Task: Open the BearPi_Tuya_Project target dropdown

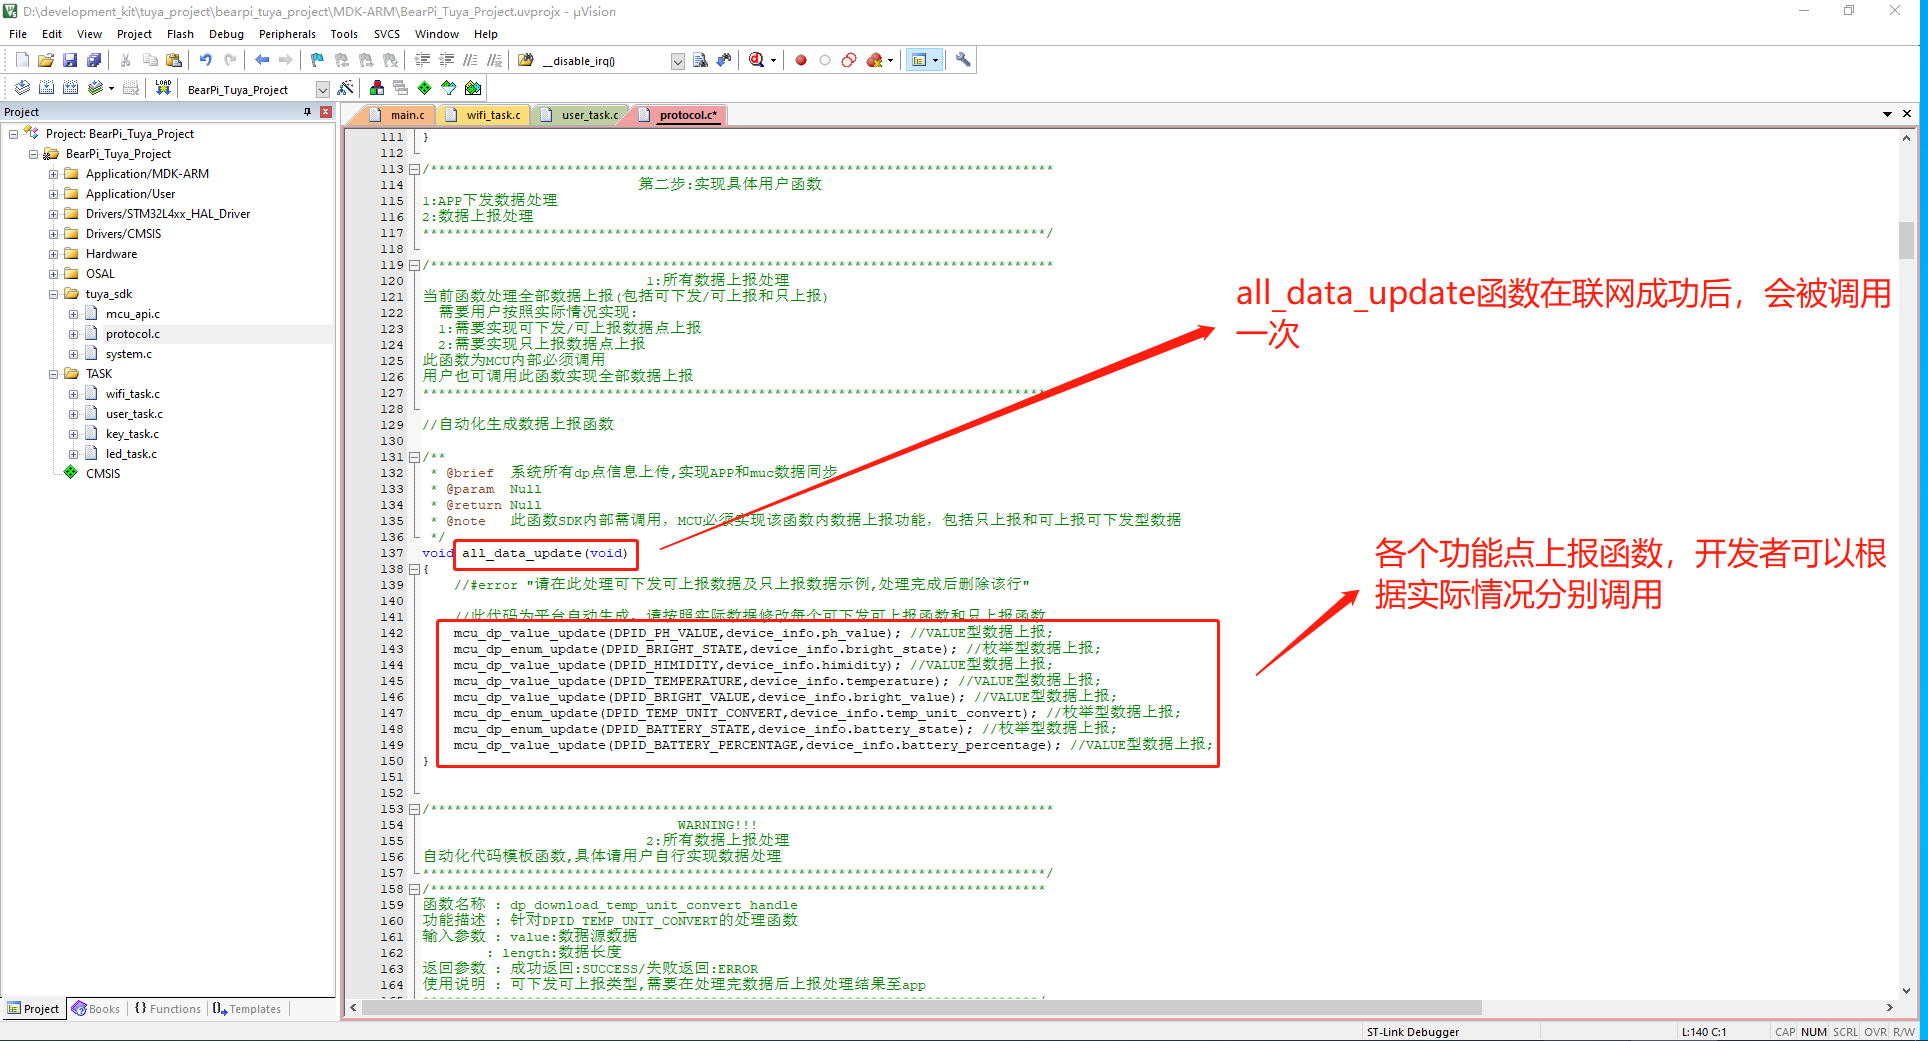Action: pos(322,89)
